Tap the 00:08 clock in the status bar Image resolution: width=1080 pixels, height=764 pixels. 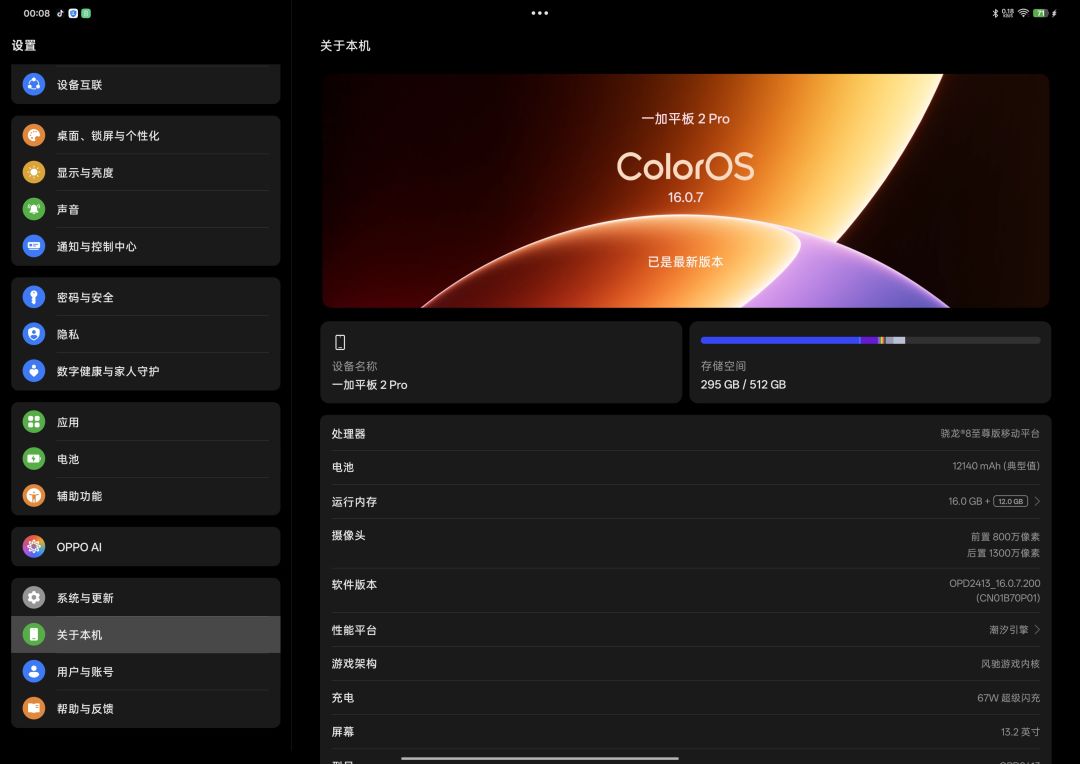pyautogui.click(x=37, y=13)
